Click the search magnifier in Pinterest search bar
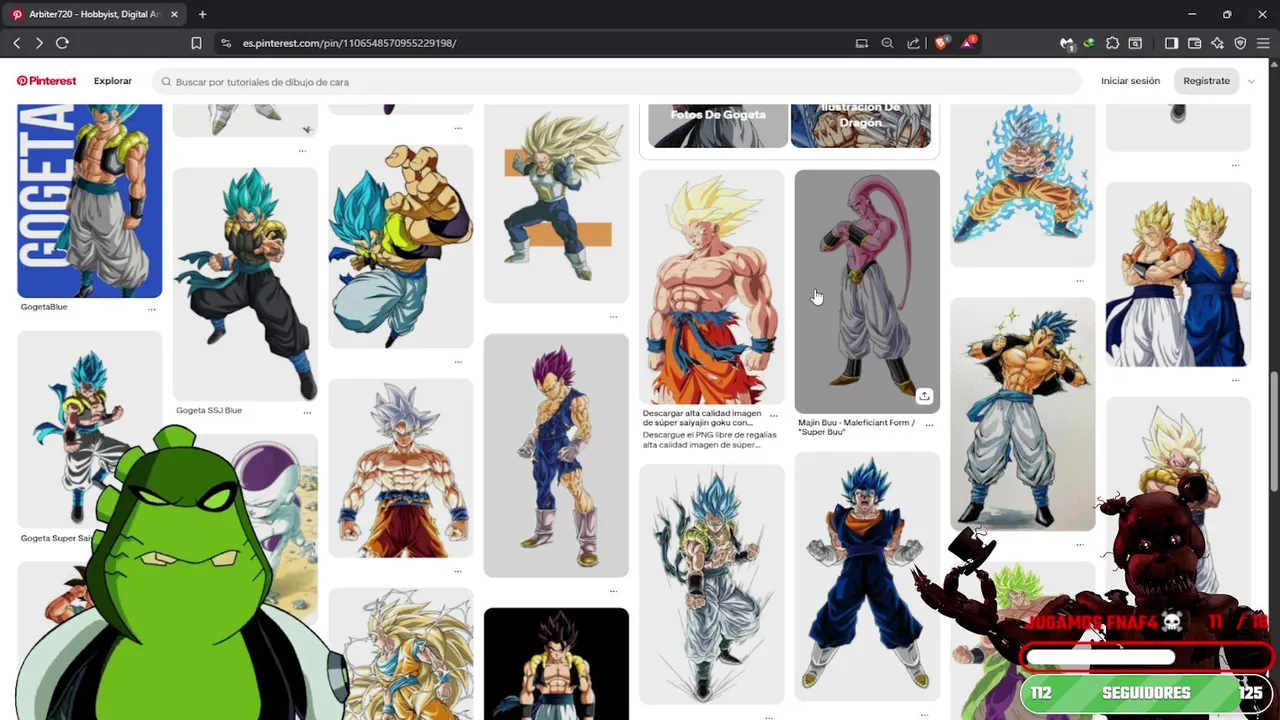This screenshot has width=1280, height=720. (x=166, y=82)
